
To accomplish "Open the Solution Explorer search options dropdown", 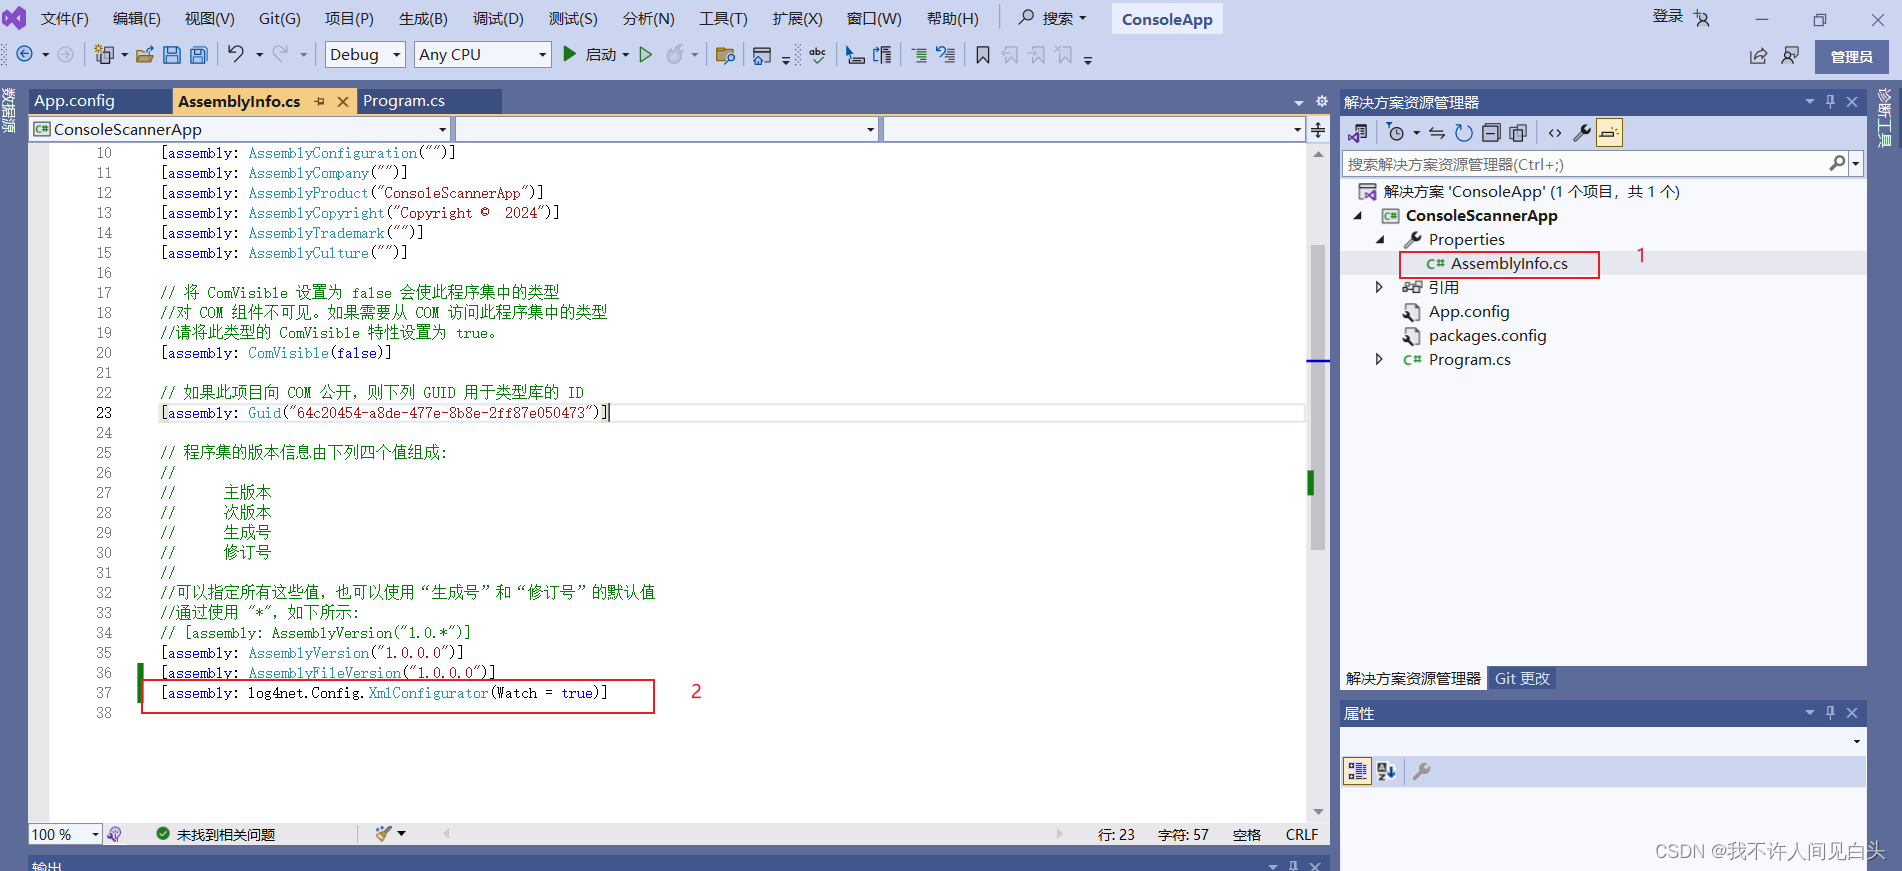I will click(1856, 163).
